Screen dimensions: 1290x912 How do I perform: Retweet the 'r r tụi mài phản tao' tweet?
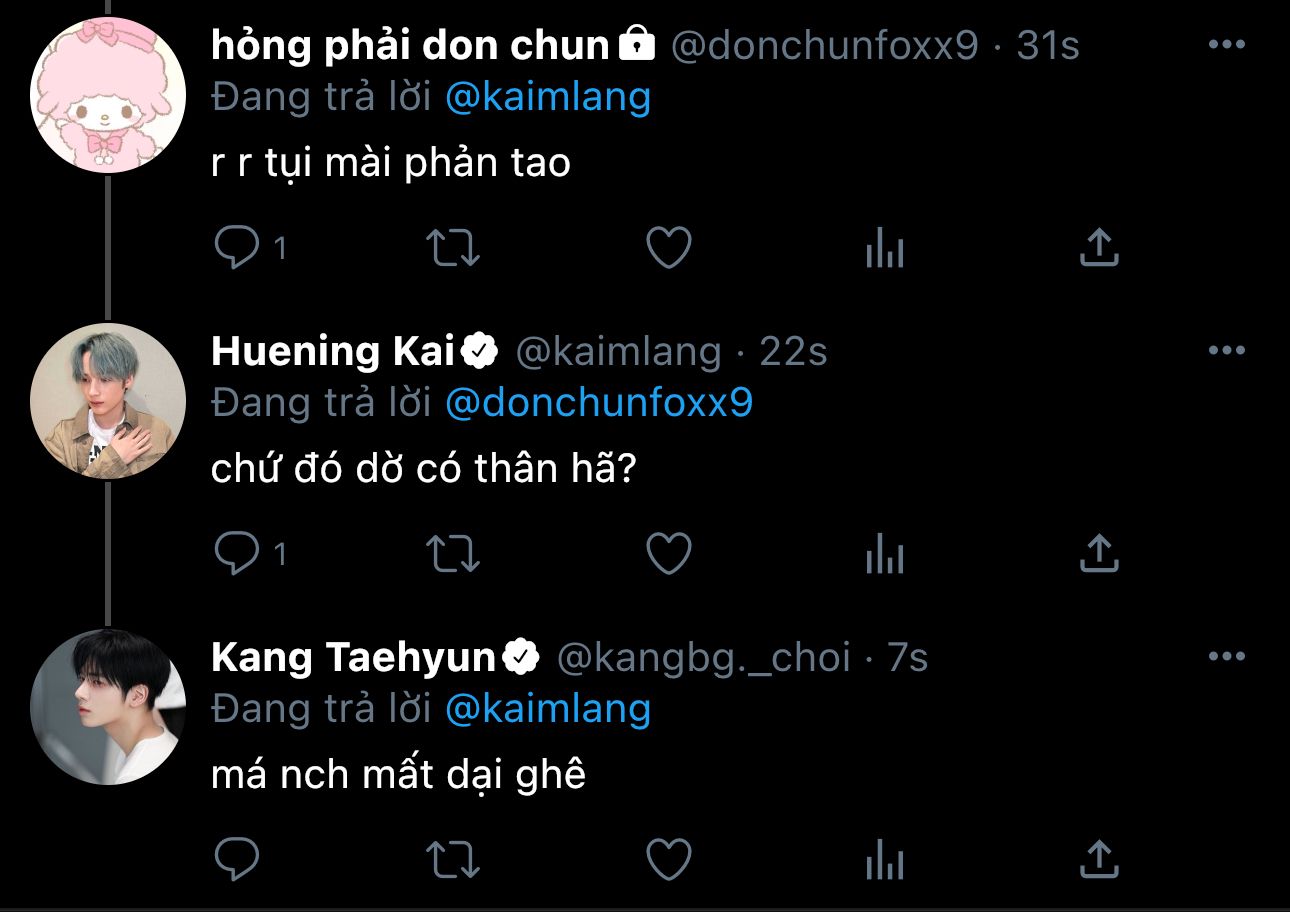[x=453, y=248]
